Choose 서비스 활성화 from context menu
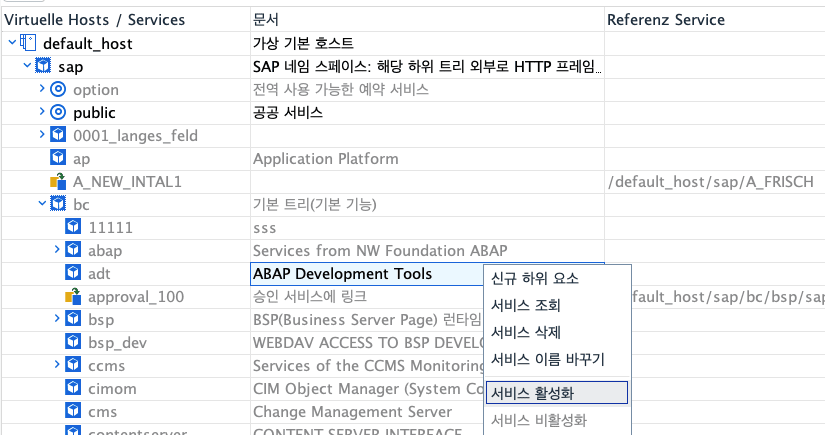This screenshot has height=435, width=825. tap(557, 393)
